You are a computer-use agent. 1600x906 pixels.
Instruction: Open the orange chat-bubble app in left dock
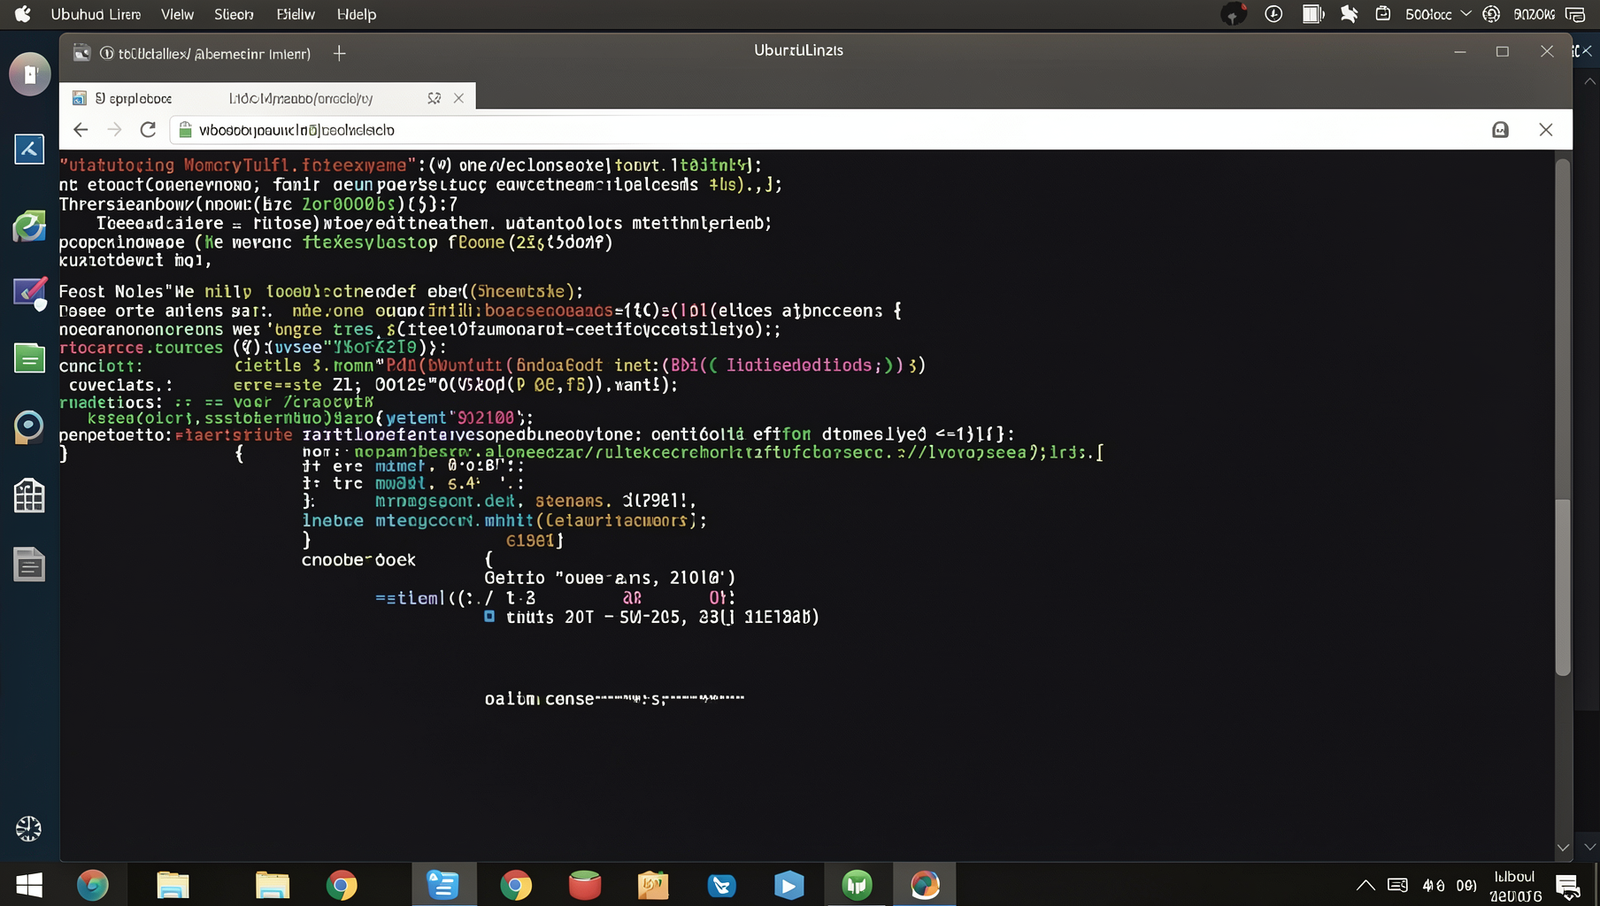pos(29,427)
